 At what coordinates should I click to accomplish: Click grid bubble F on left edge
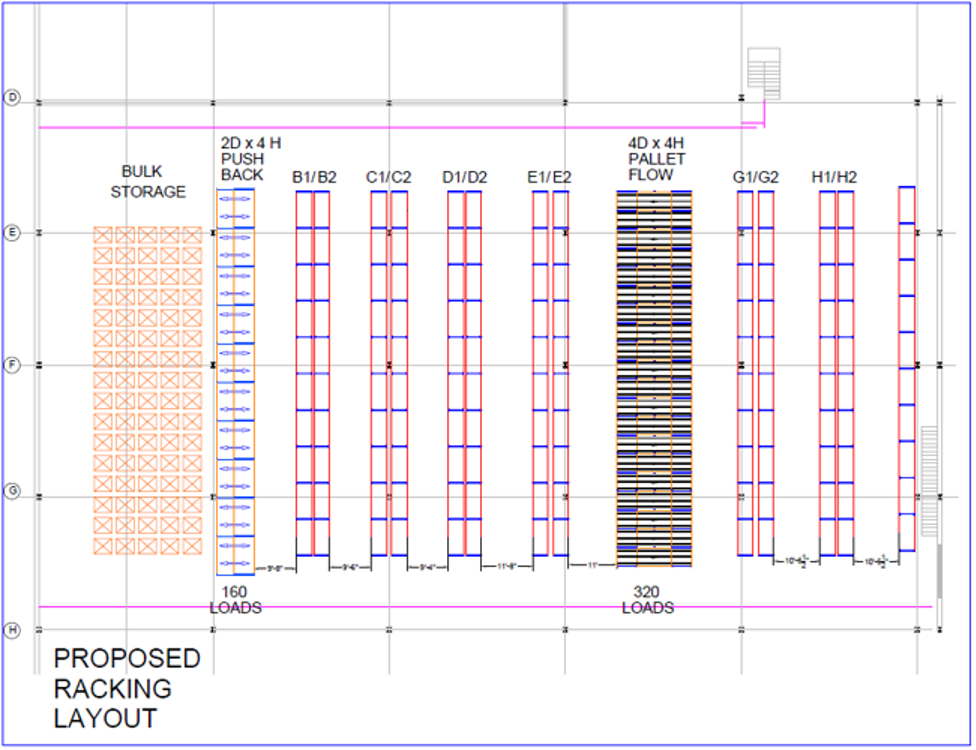(12, 366)
